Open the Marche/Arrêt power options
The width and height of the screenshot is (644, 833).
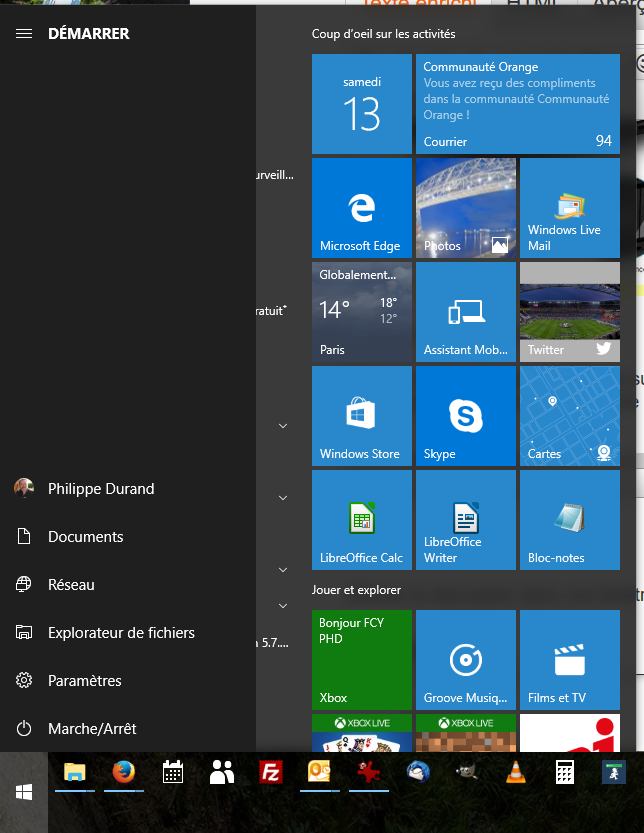[x=91, y=729]
